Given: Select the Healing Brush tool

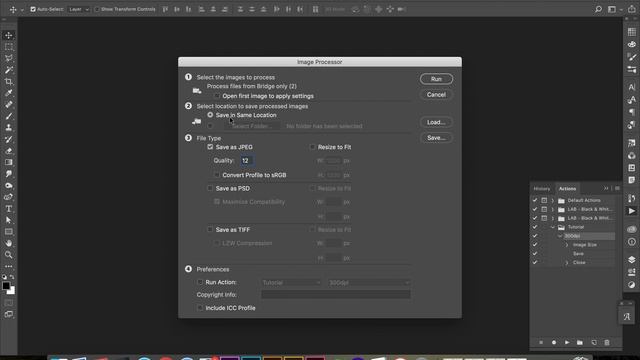Looking at the screenshot, I should pyautogui.click(x=9, y=104).
